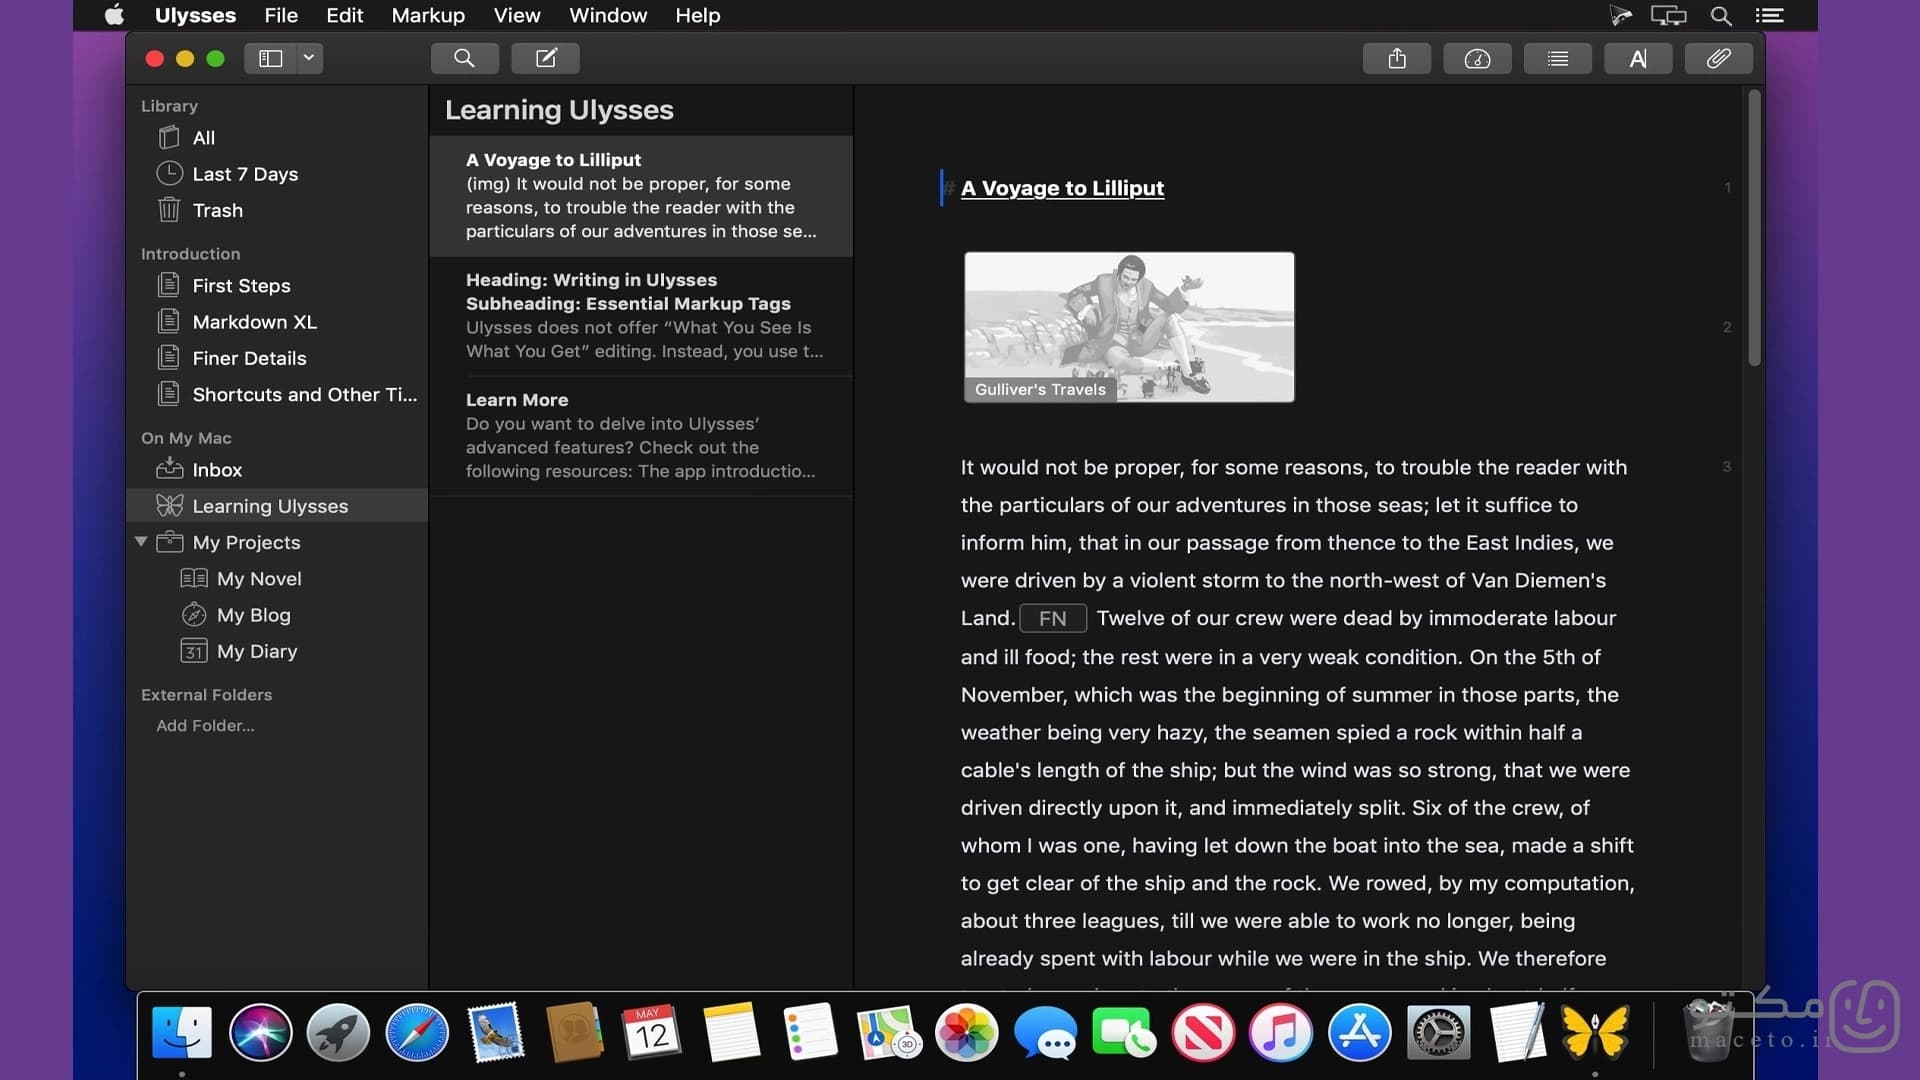Open Ulysses butterfly icon in Dock
The image size is (1920, 1080).
tap(1595, 1032)
